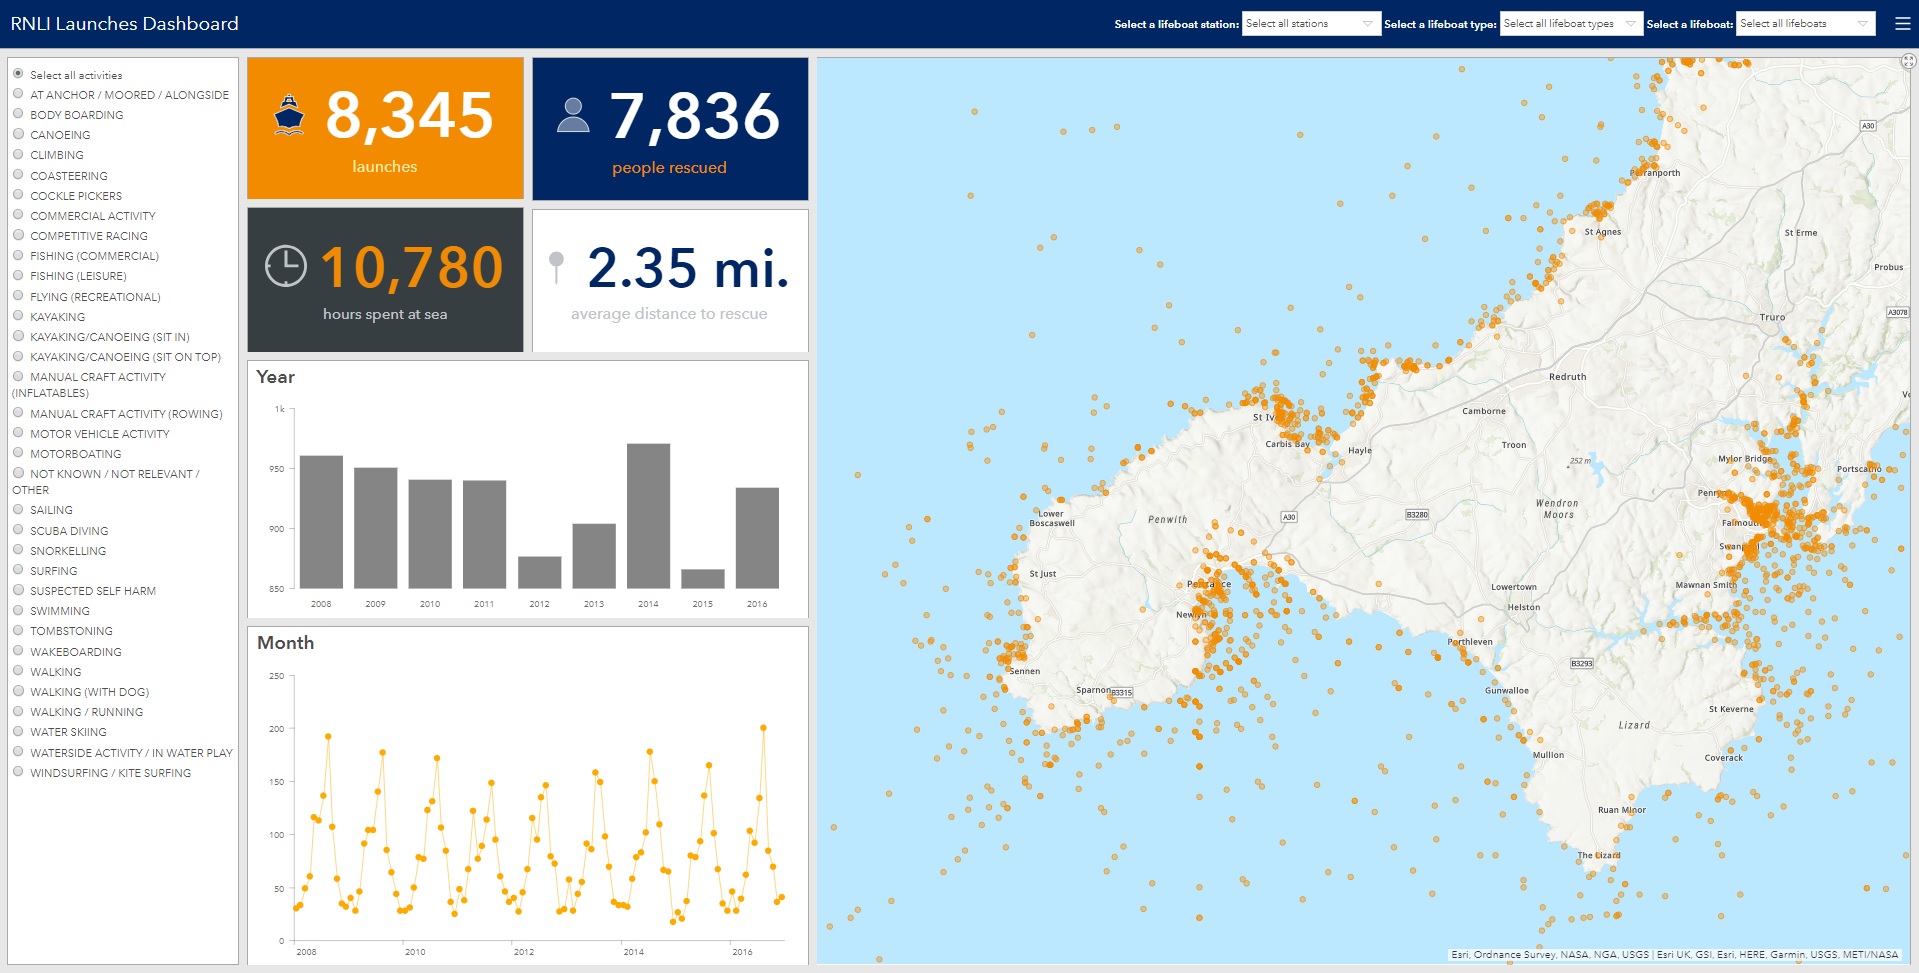Viewport: 1919px width, 973px height.
Task: Select TOMBSTONING activity filter
Action: [x=18, y=630]
